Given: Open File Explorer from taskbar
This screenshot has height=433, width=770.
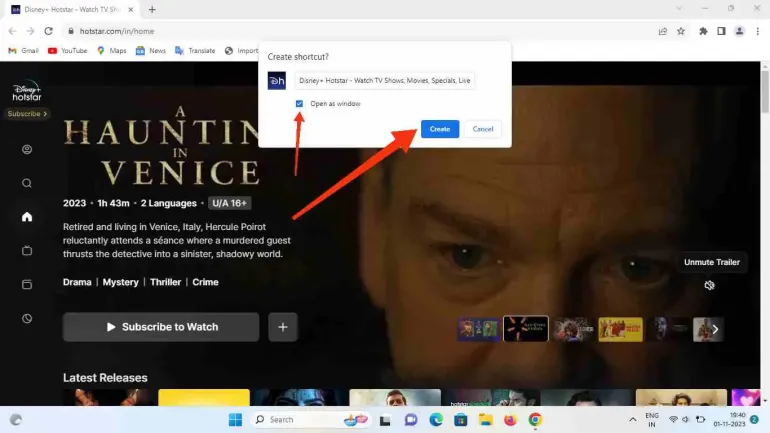Looking at the screenshot, I should click(x=486, y=420).
